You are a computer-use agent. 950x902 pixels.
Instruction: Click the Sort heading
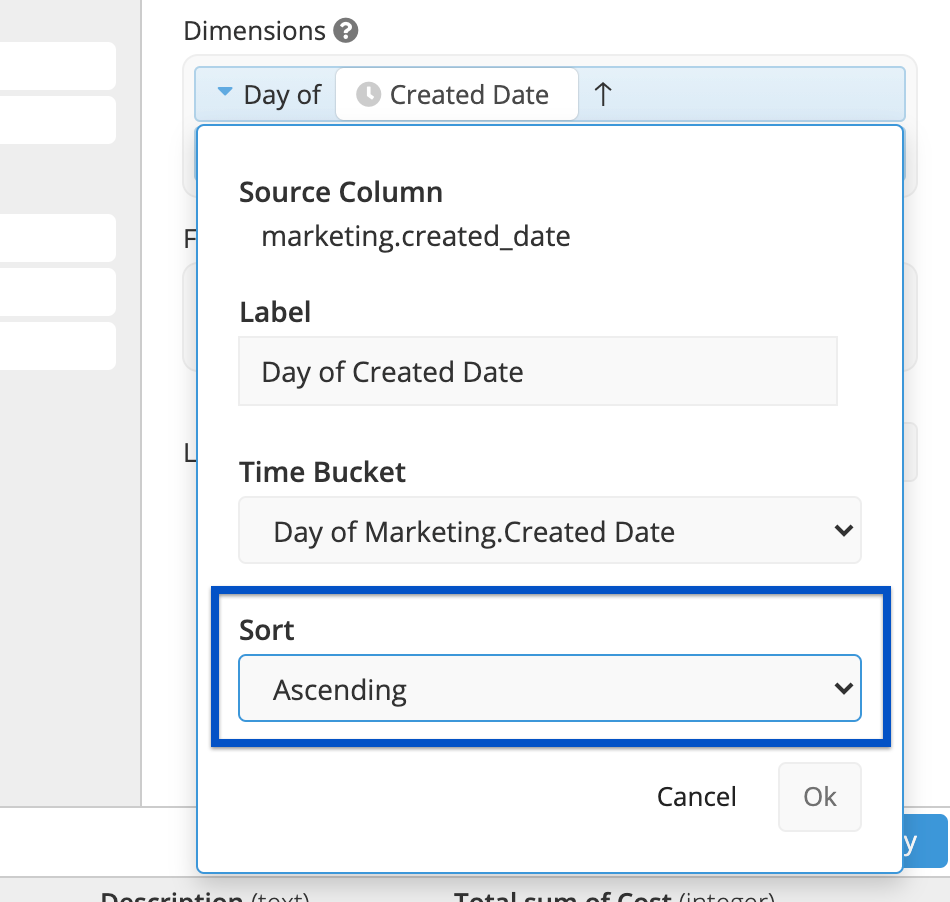pyautogui.click(x=267, y=630)
